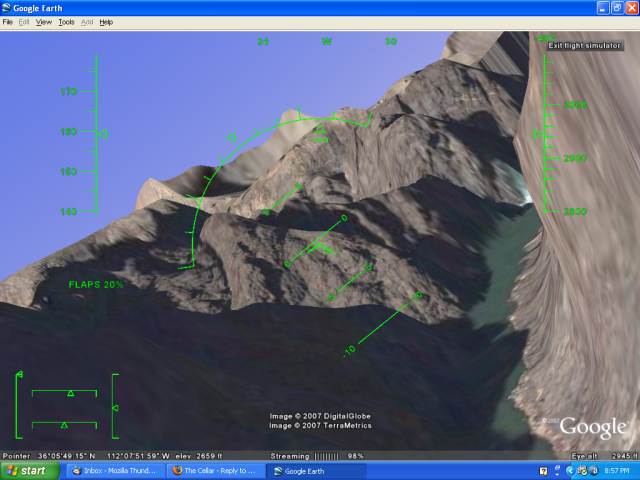Screen dimensions: 640x480
Task: Click the 2800 mark on altitude scale
Action: pos(575,211)
